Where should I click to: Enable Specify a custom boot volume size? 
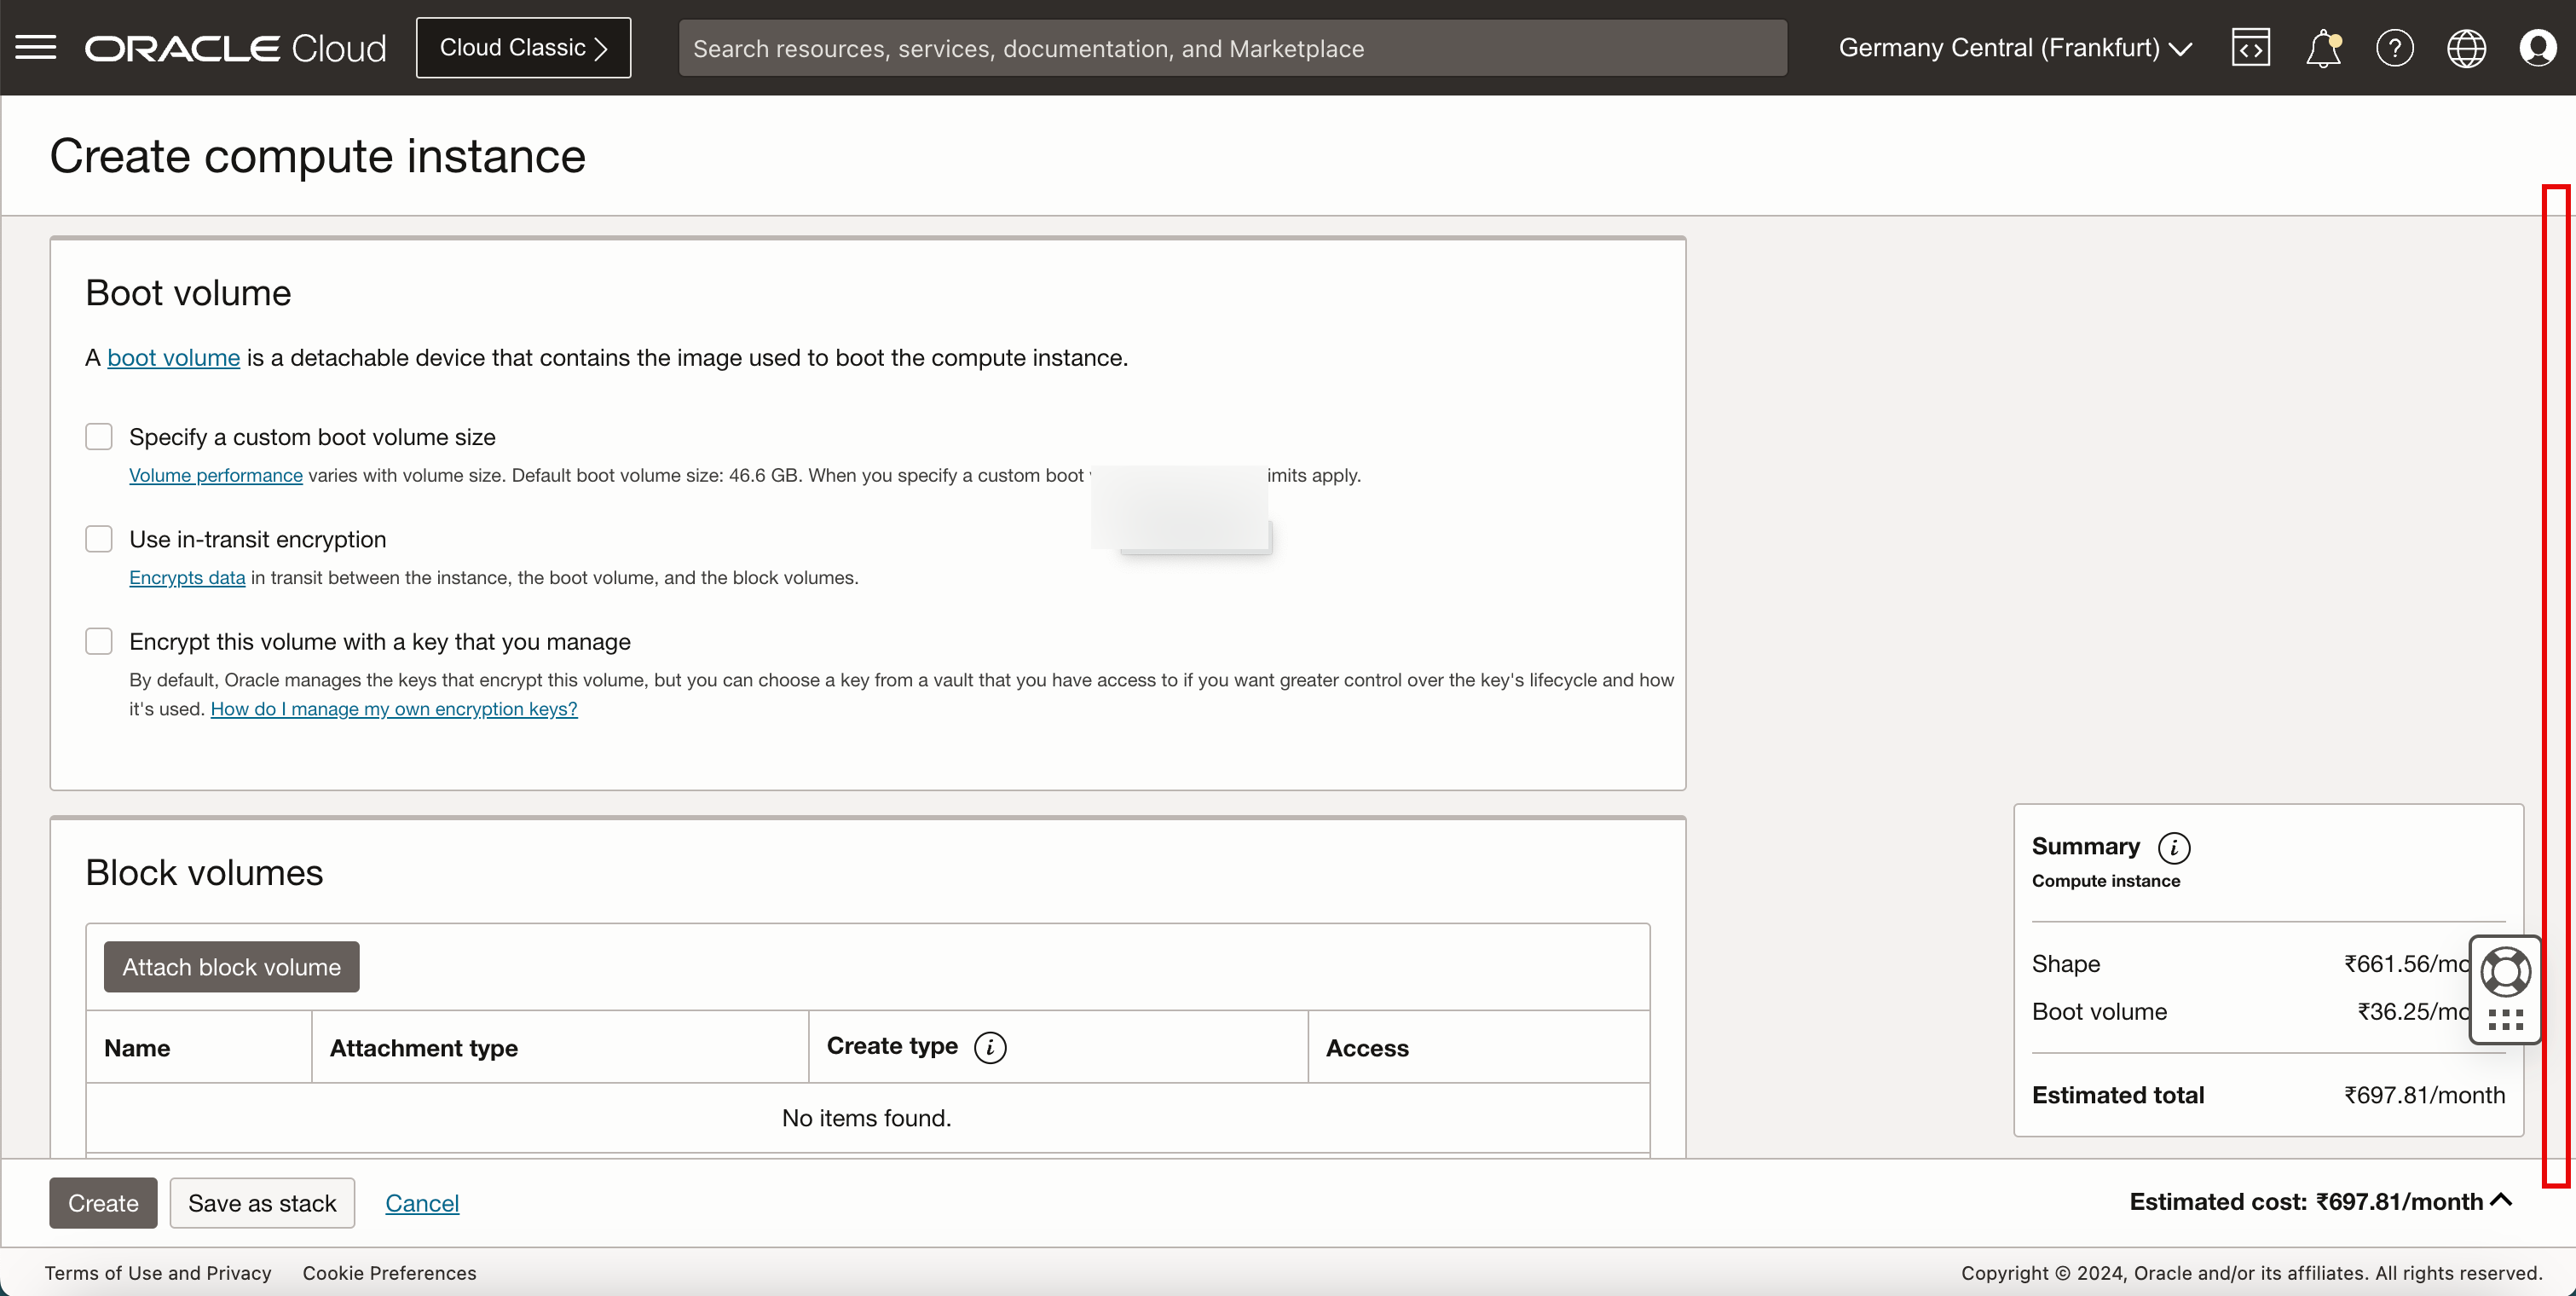[99, 437]
